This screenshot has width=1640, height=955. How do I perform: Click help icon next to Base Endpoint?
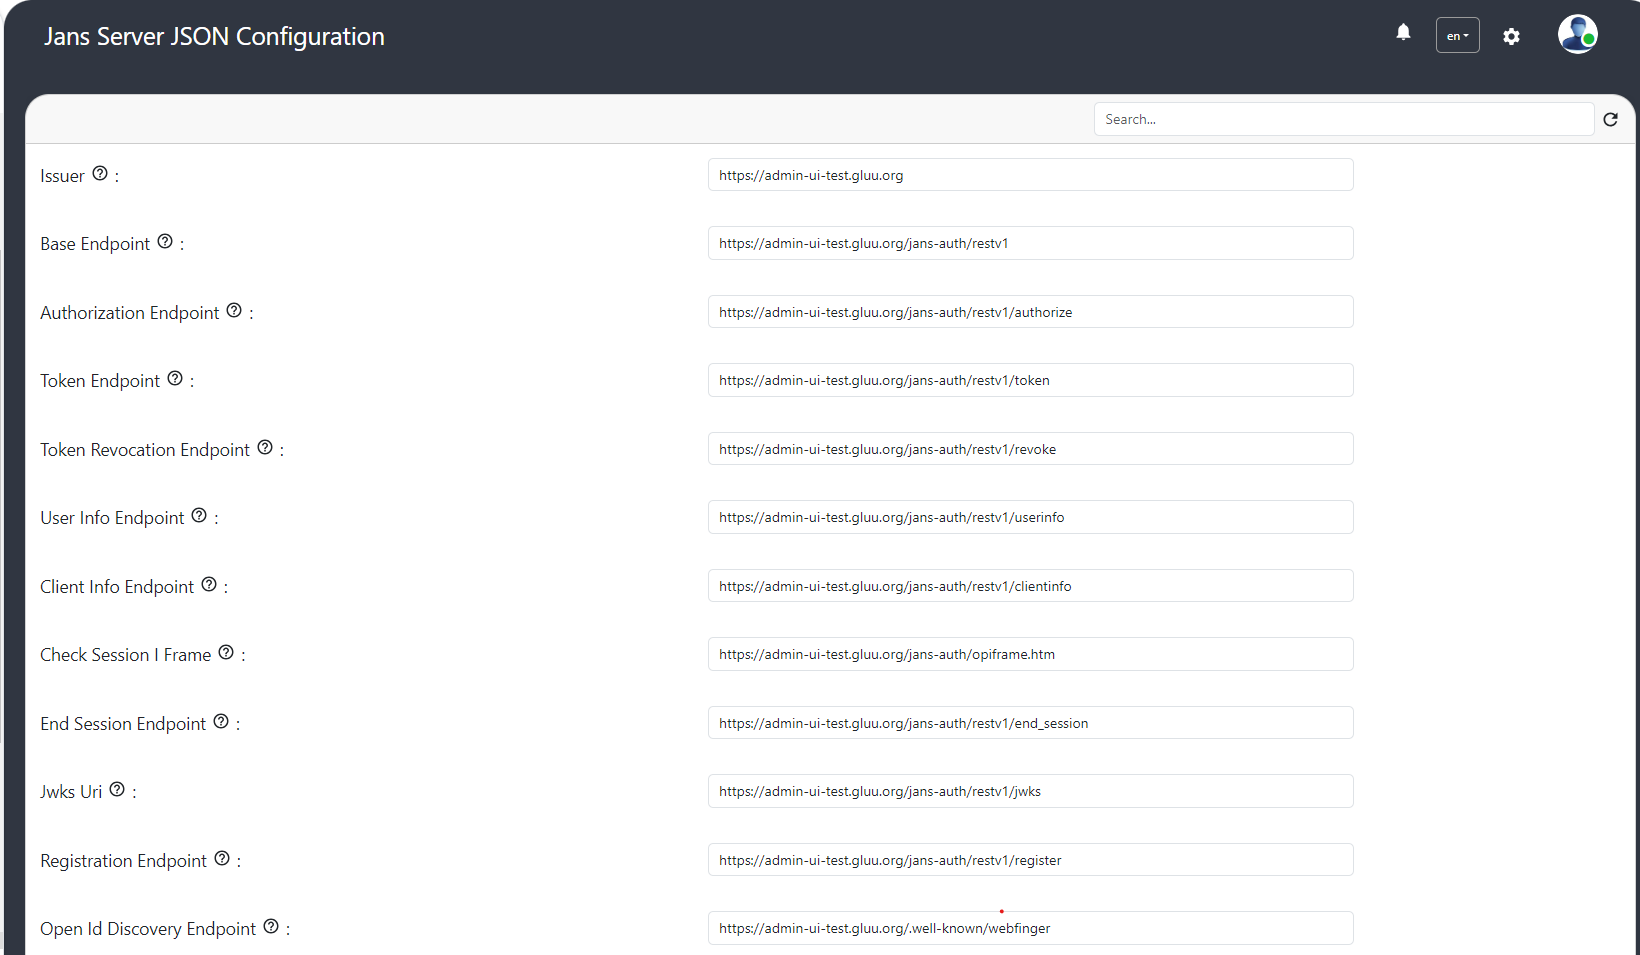coord(165,242)
